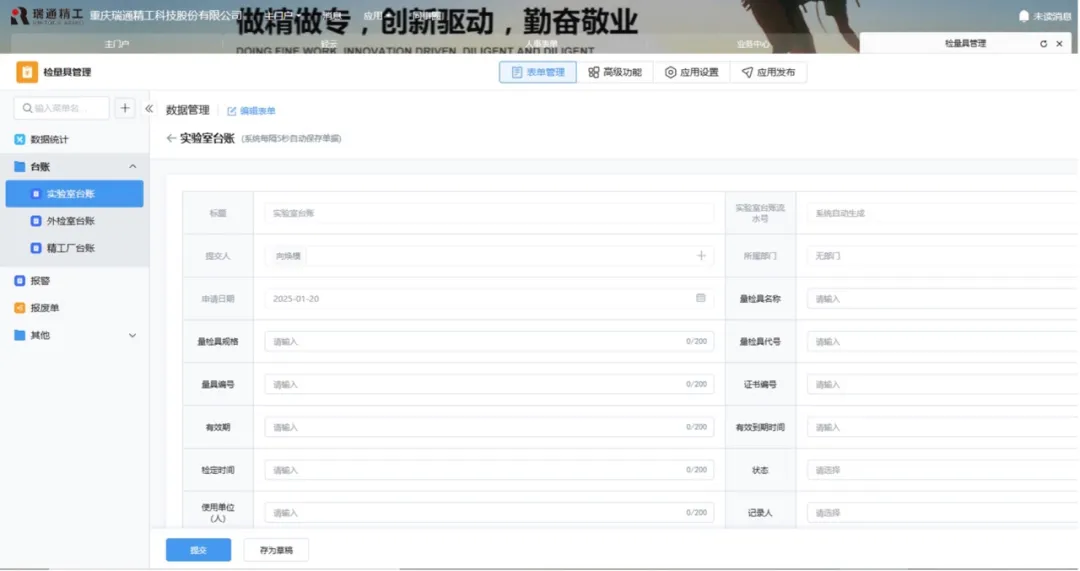Click the plus icon in 提交人 field
Screen dimensions: 1080x571
701,256
